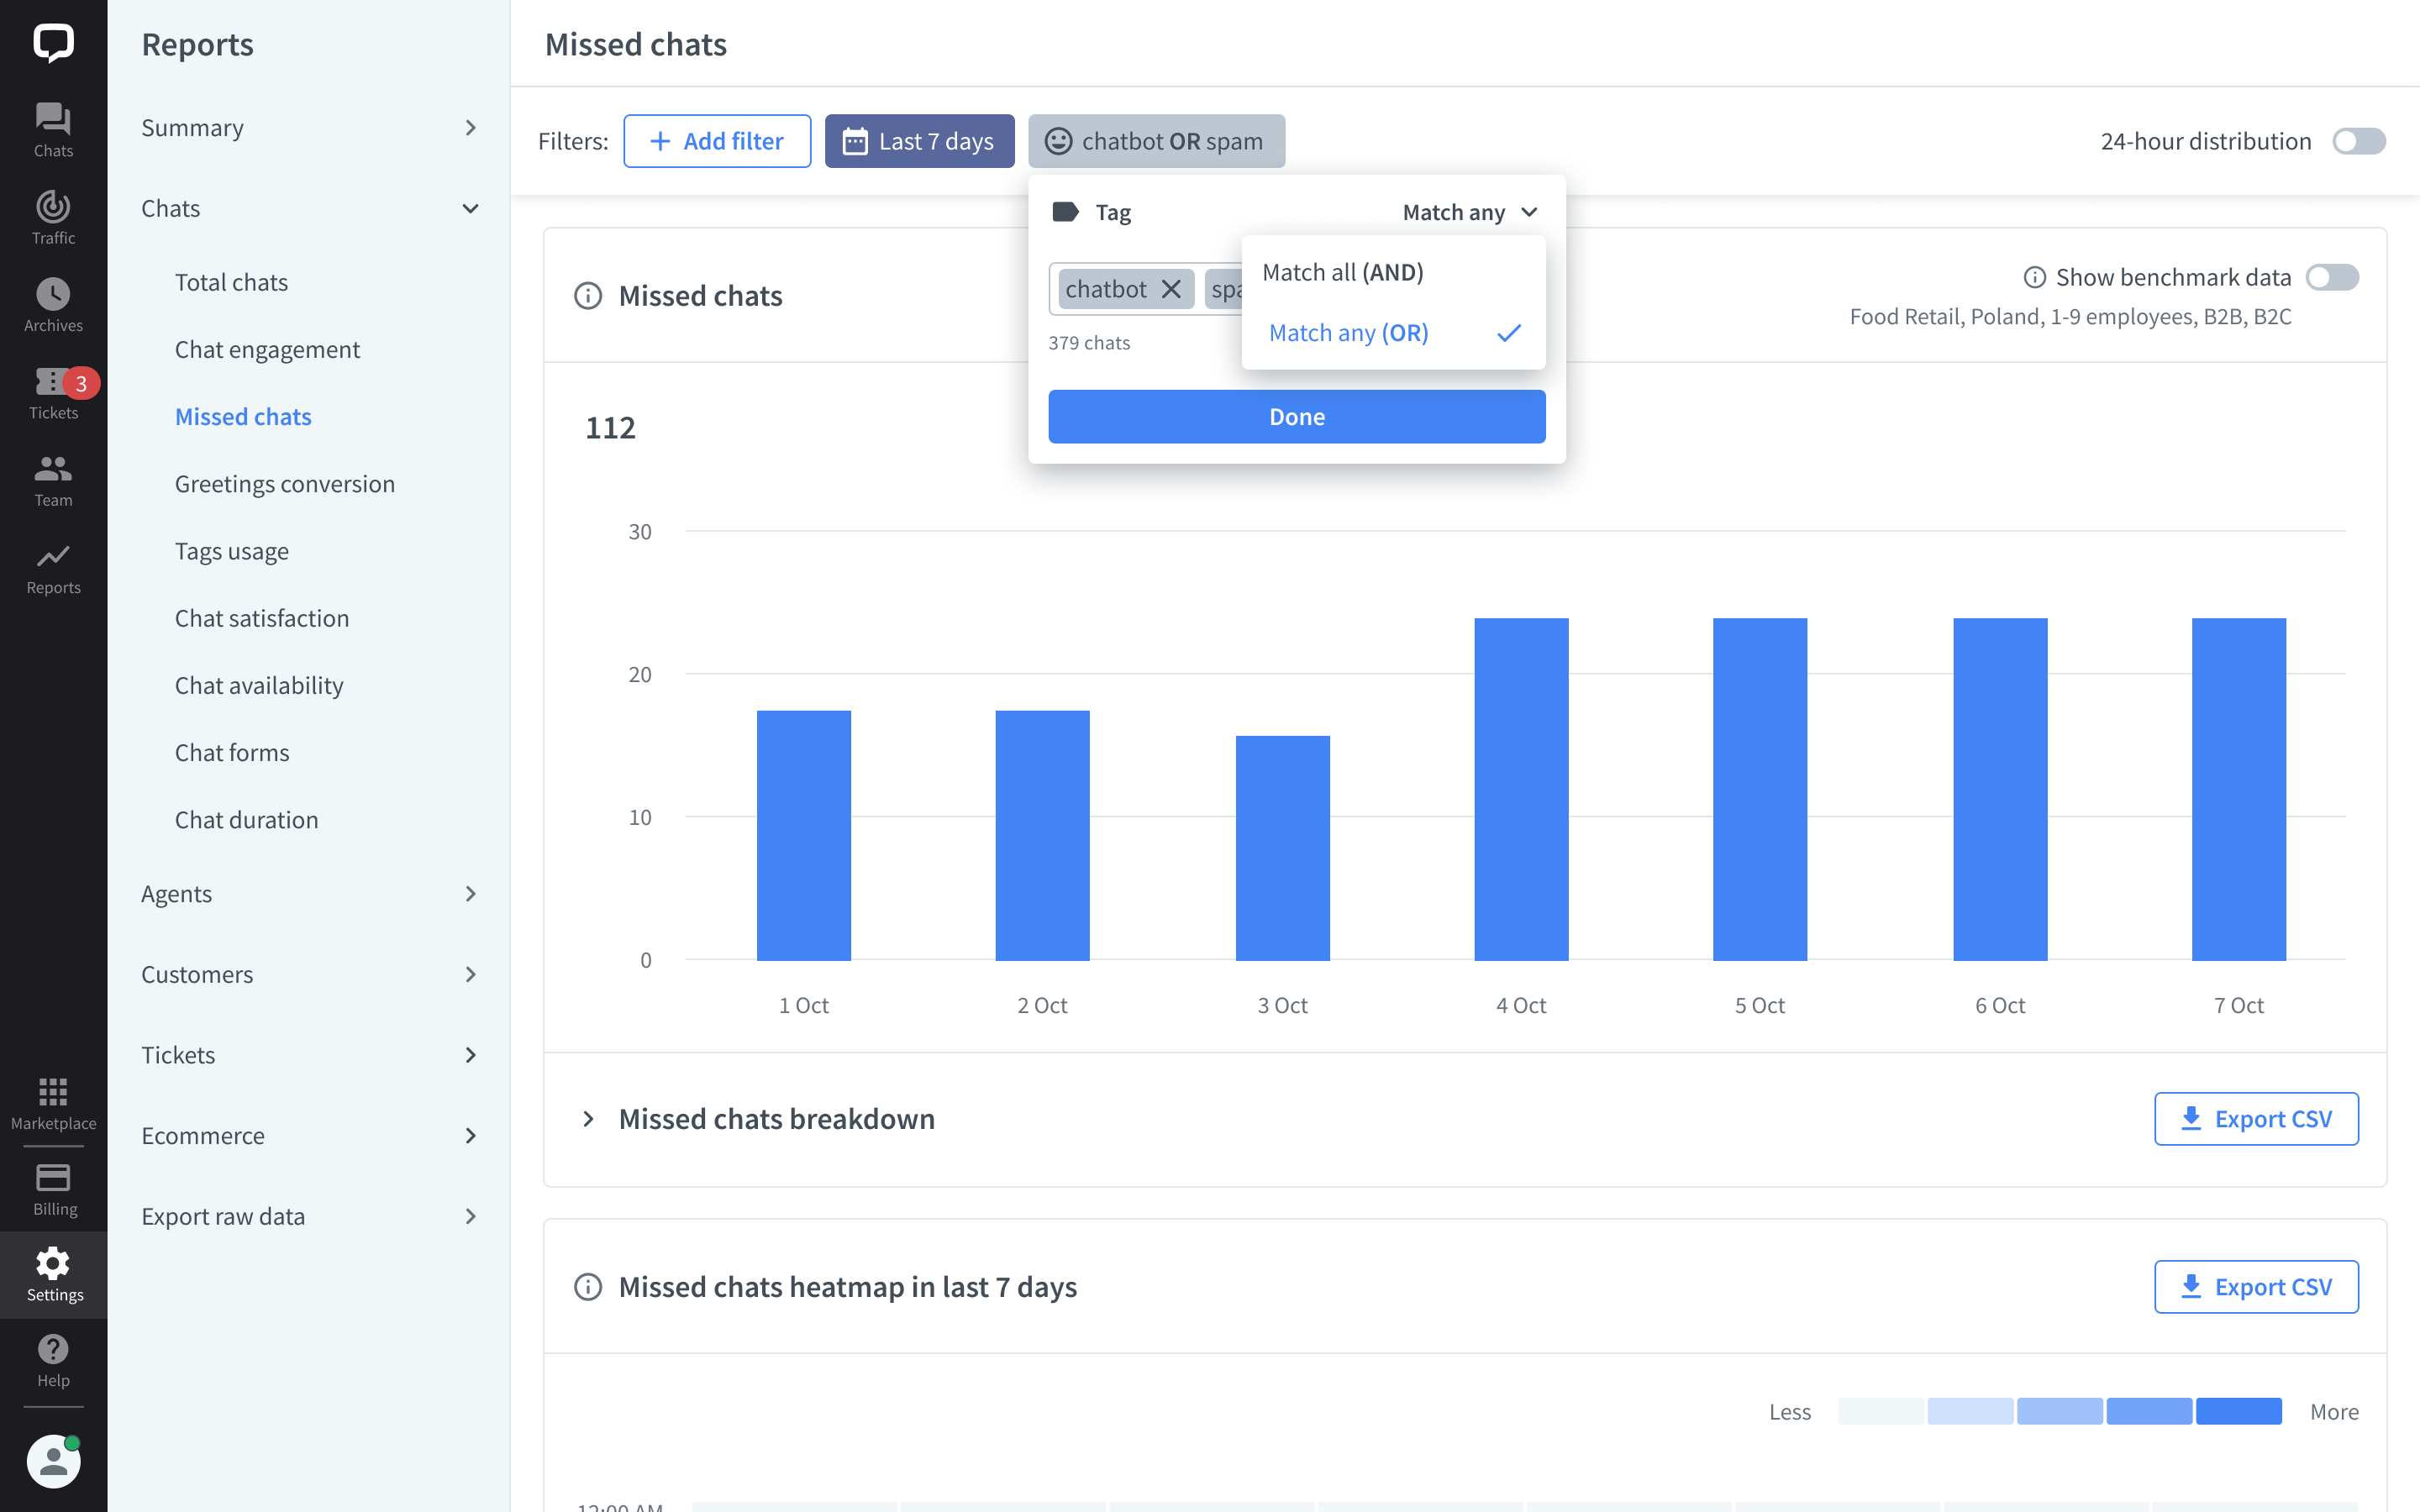Viewport: 2420px width, 1512px height.
Task: Click the Tag label icon in the popup
Action: [x=1065, y=212]
